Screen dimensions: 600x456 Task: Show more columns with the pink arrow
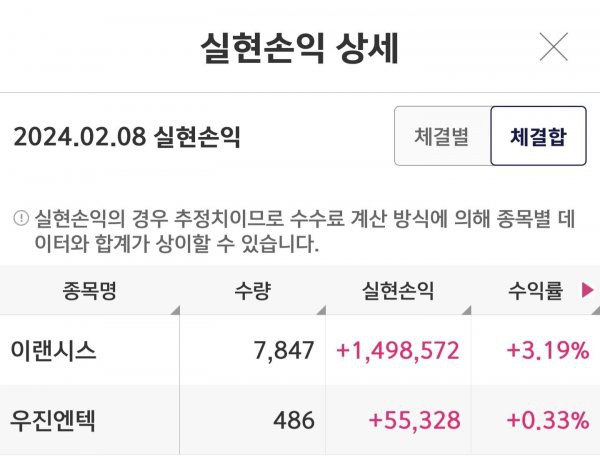coord(587,290)
